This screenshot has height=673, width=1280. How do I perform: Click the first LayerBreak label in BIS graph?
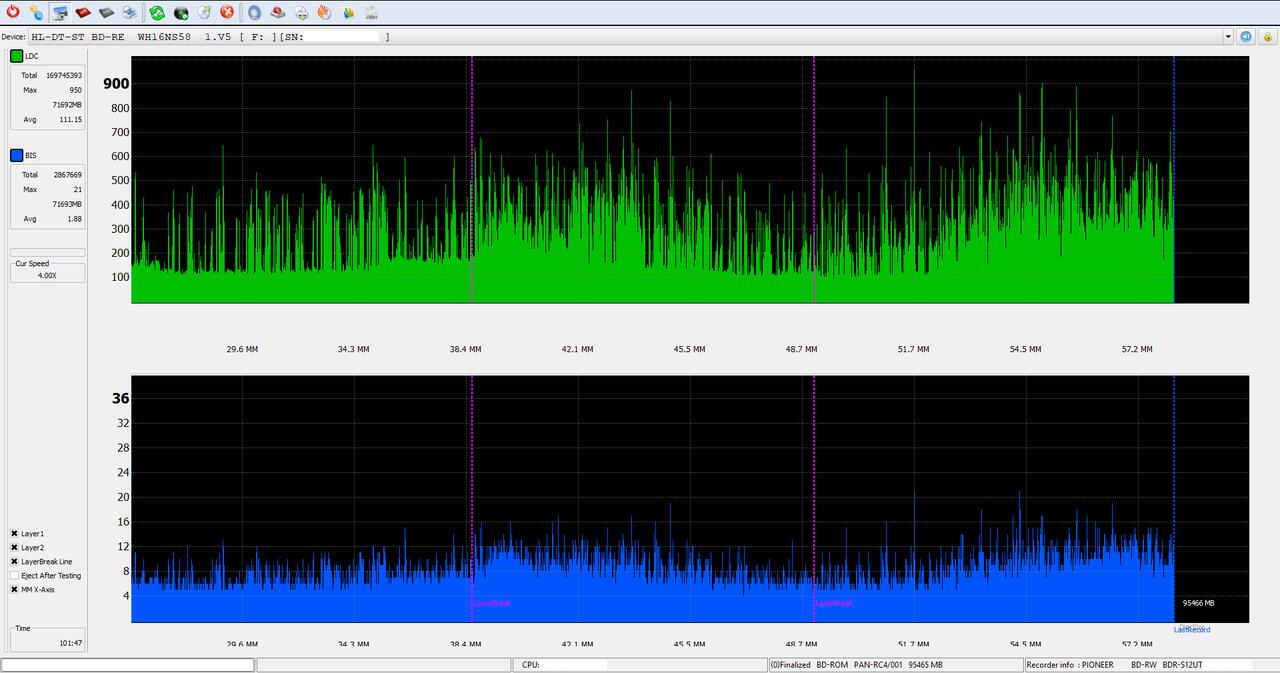(x=491, y=603)
